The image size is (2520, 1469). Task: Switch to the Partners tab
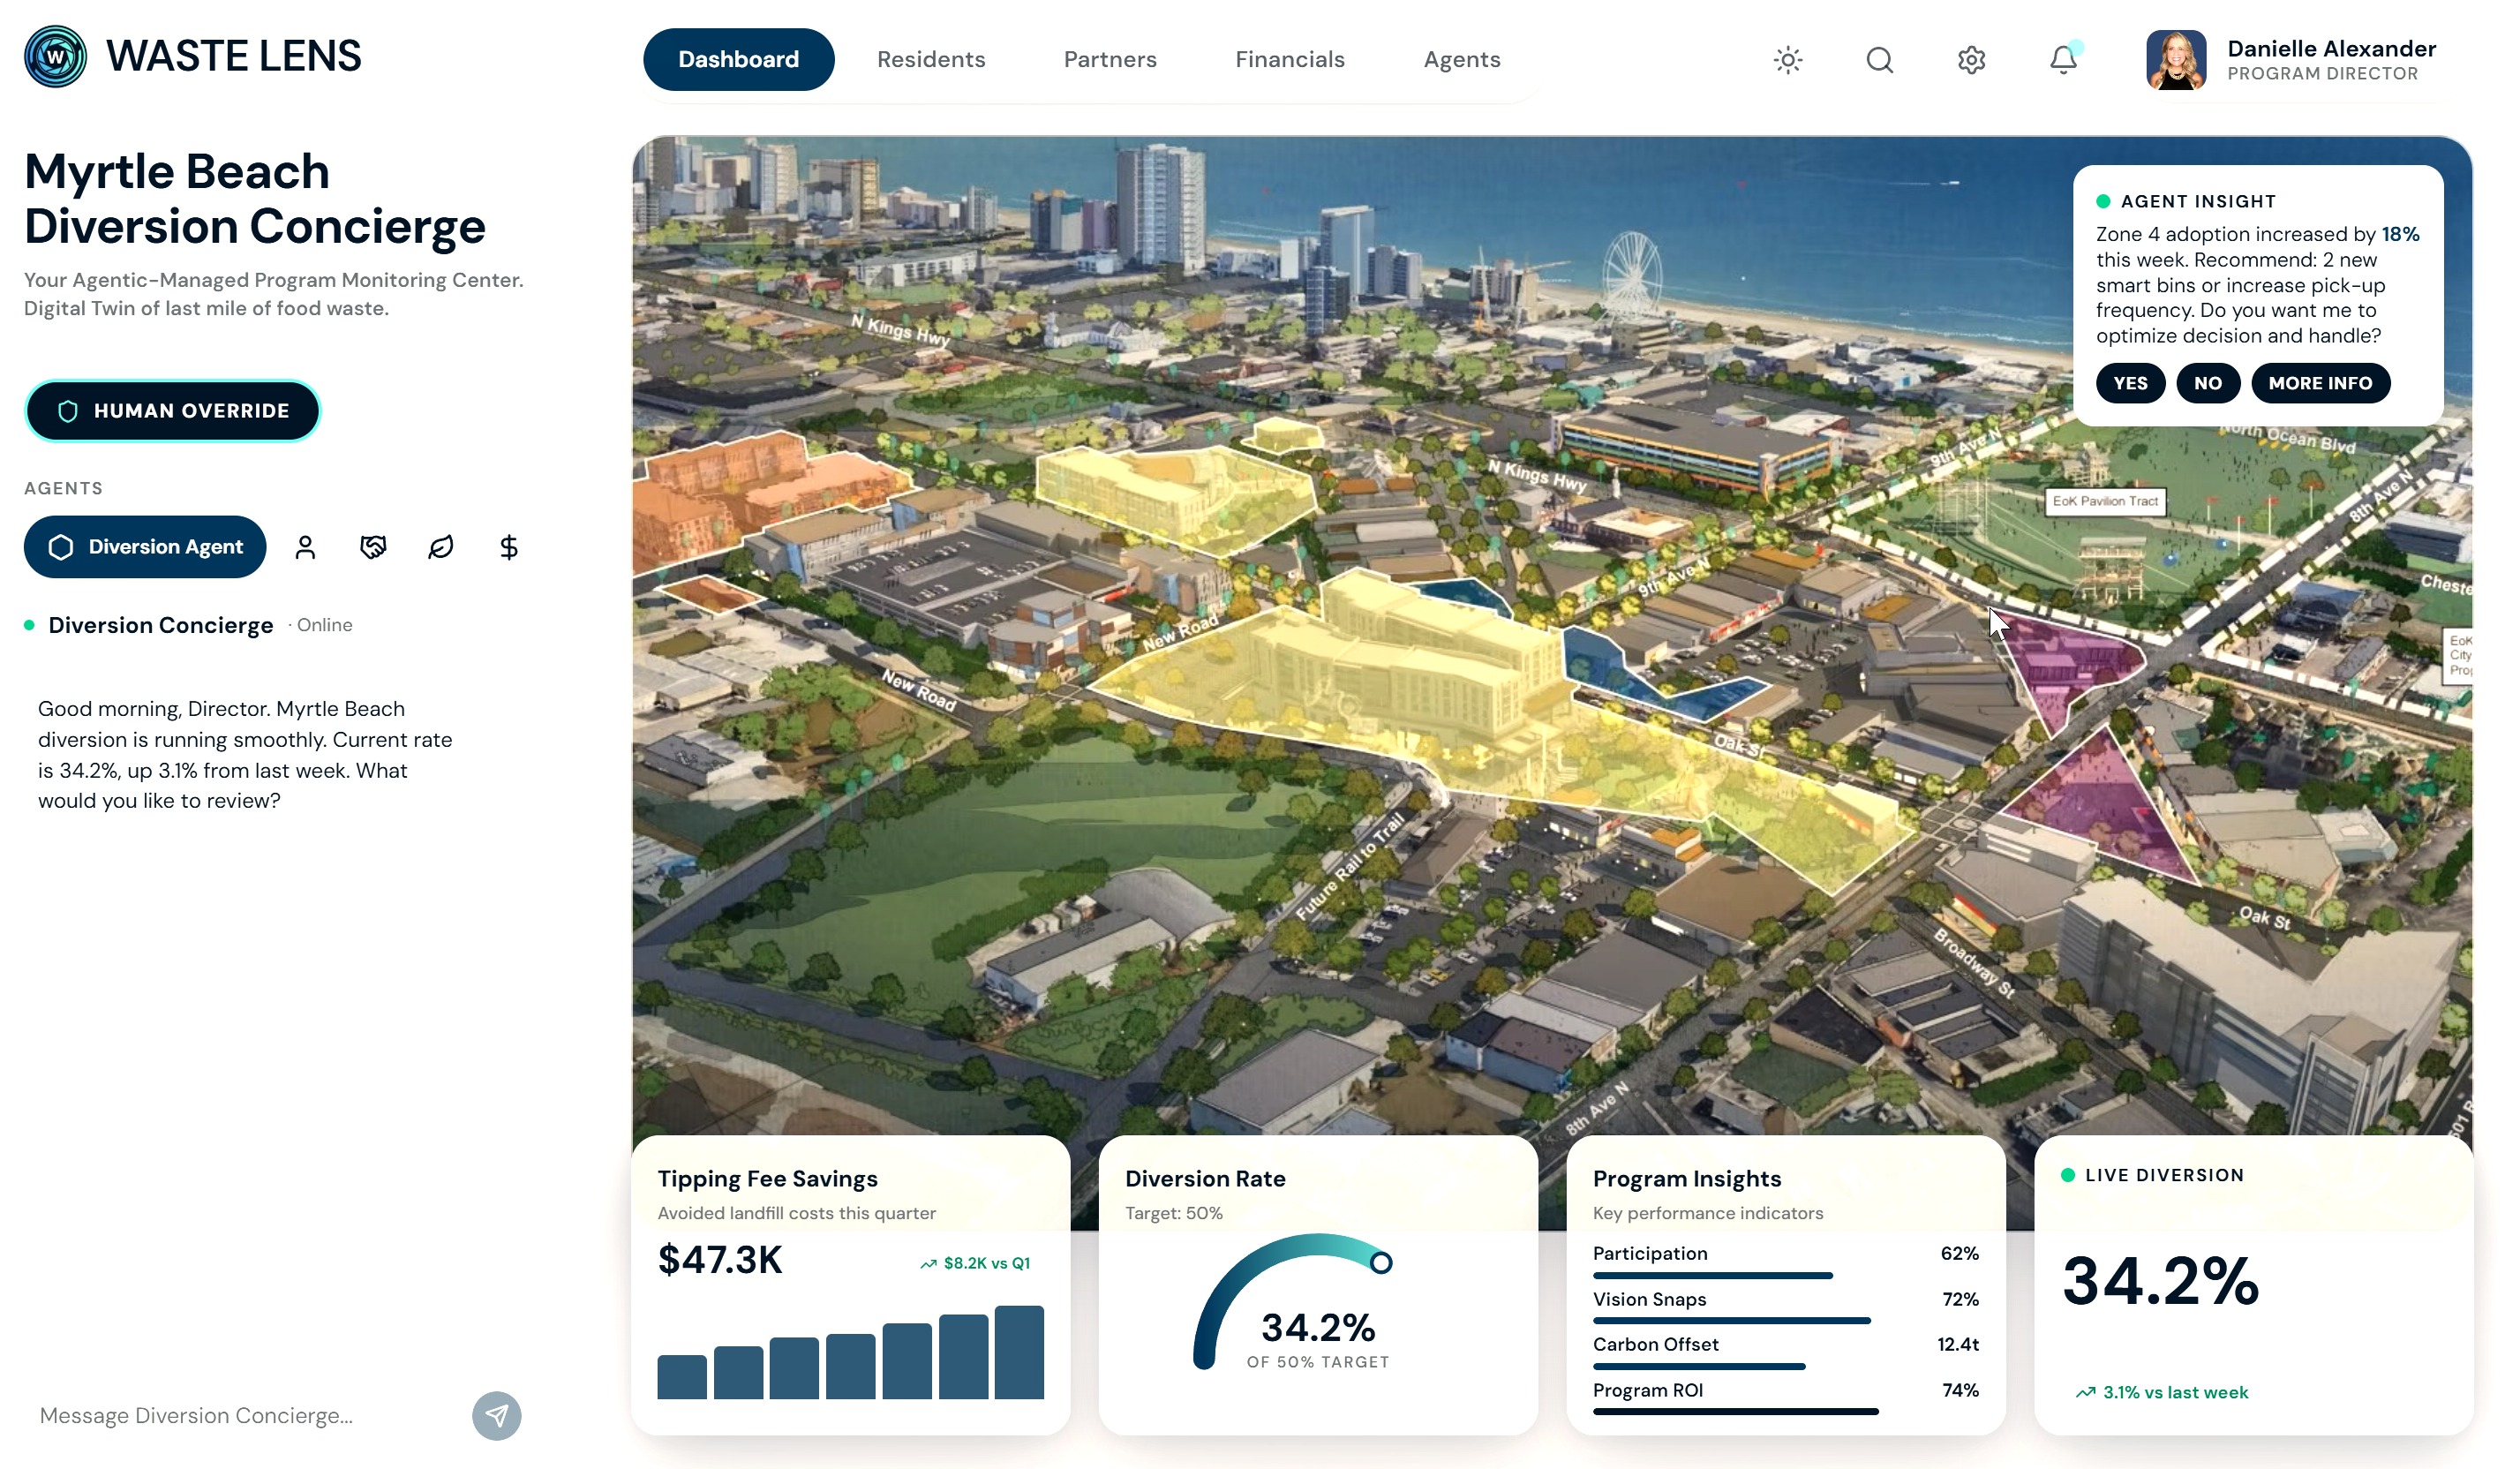pyautogui.click(x=1109, y=60)
